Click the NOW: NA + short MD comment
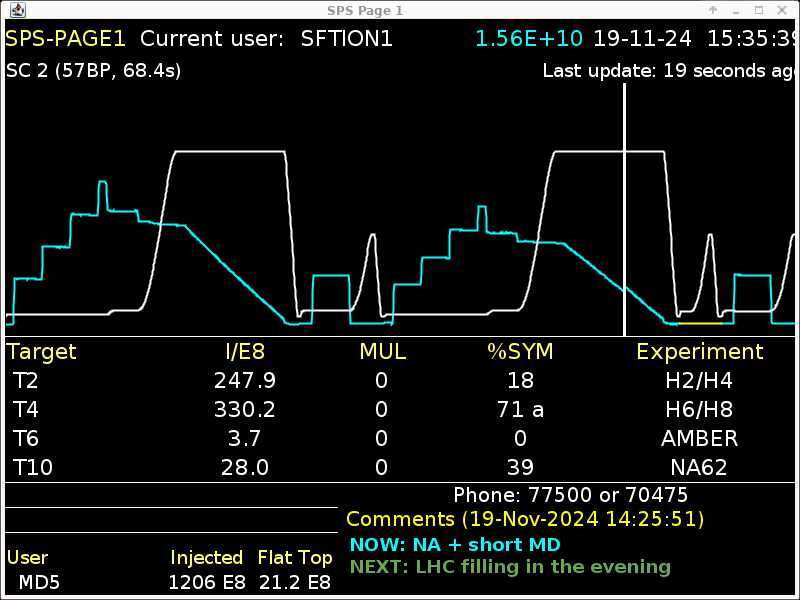This screenshot has height=600, width=800. pyautogui.click(x=455, y=545)
